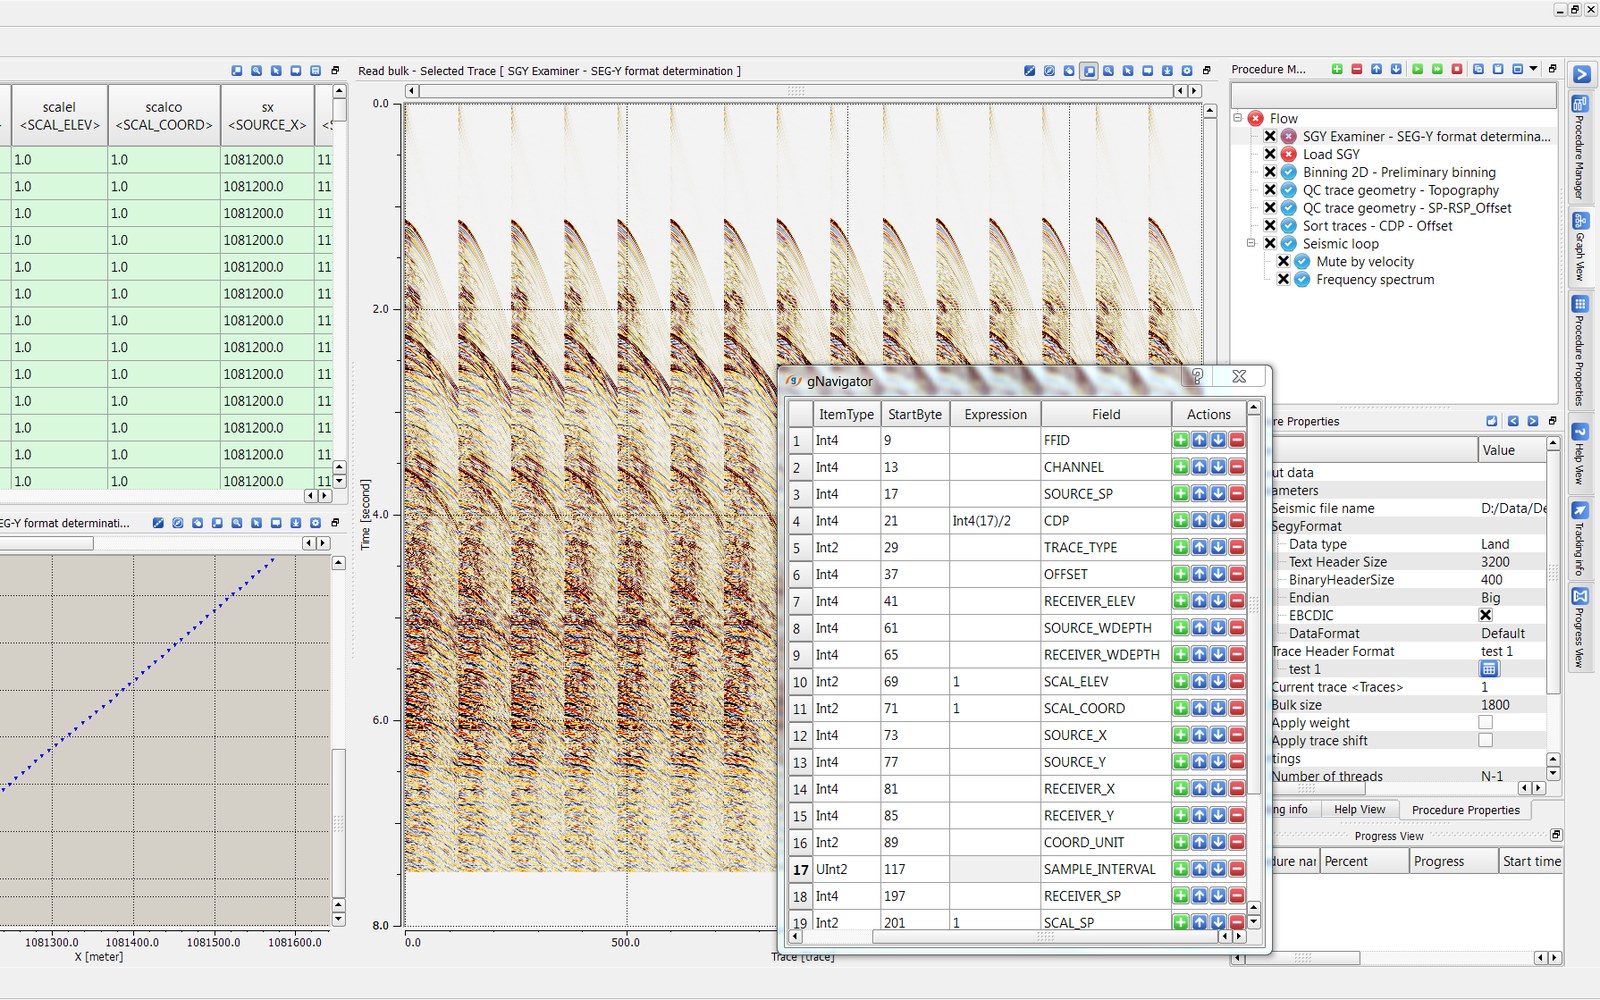Select the SGY Examiner procedure in flow

coord(1426,136)
